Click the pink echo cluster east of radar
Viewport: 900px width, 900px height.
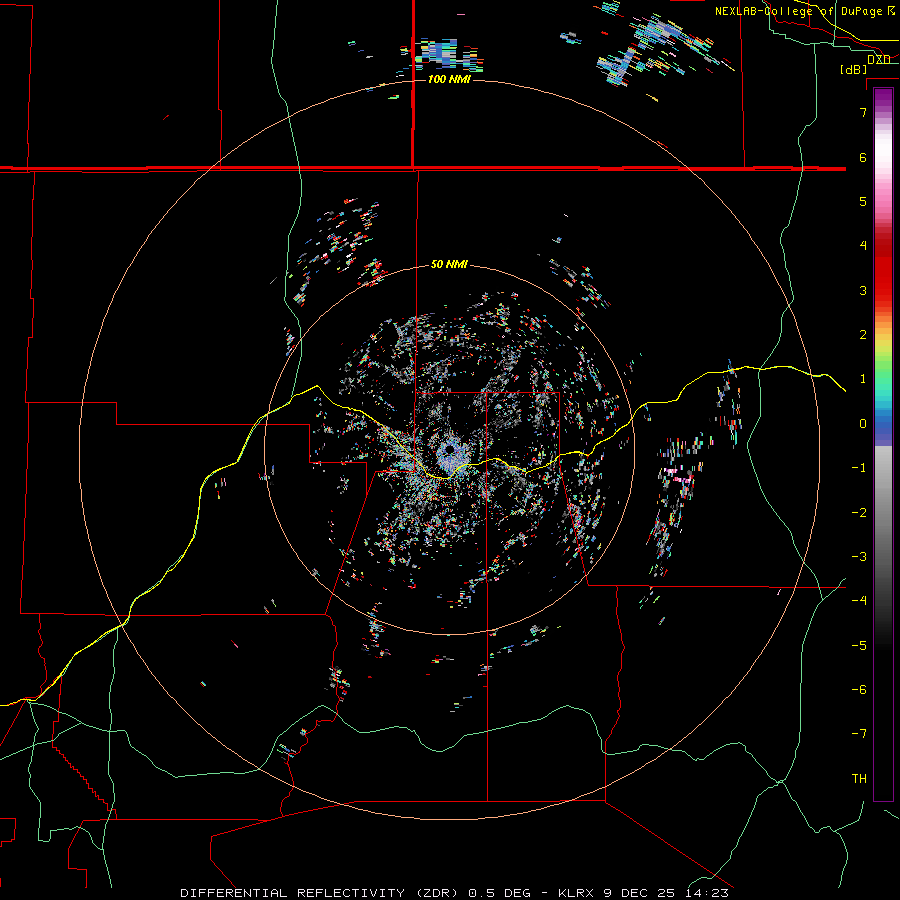click(677, 475)
